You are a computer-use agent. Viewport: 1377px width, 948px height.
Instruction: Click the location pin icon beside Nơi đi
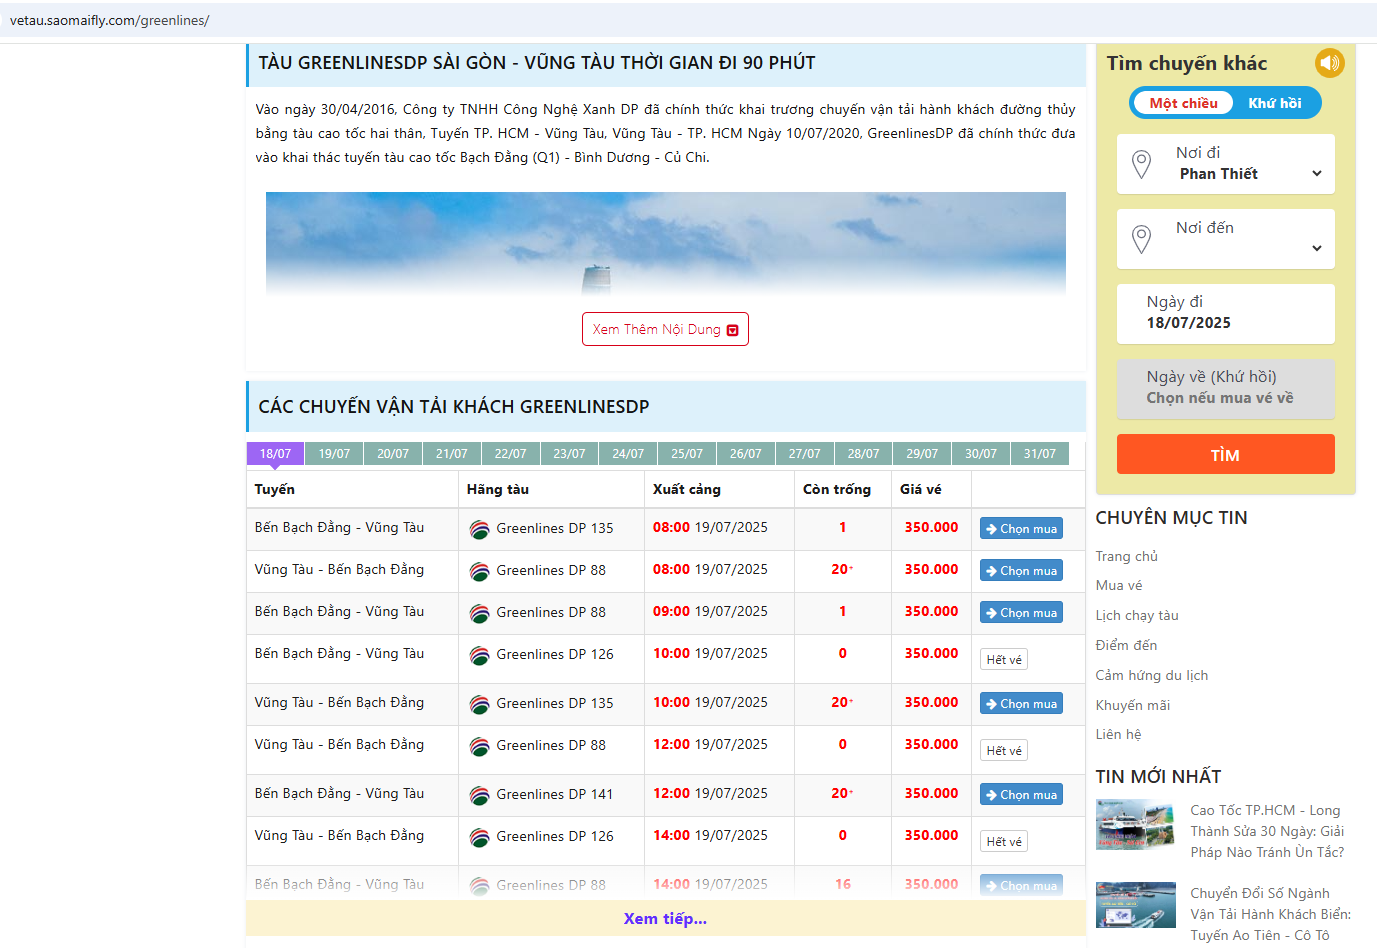point(1141,164)
